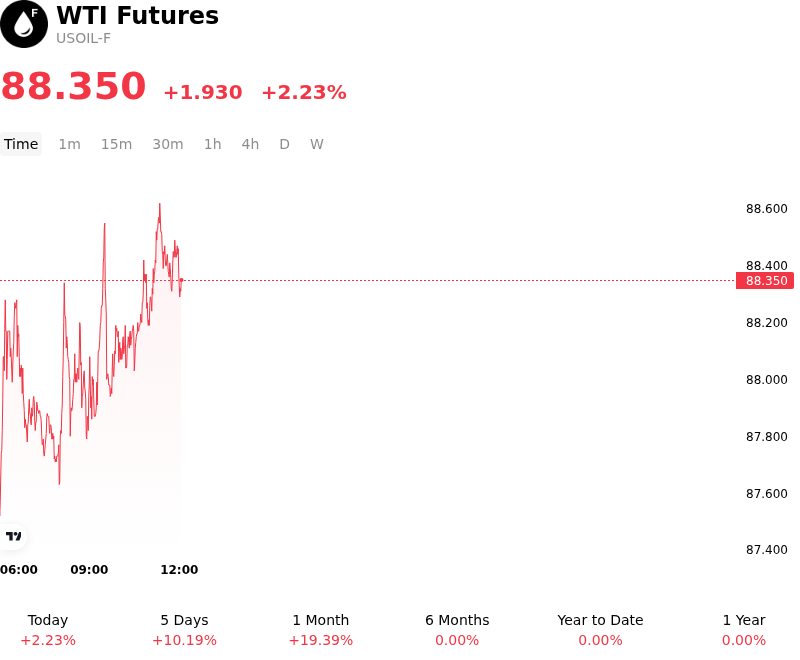The width and height of the screenshot is (800, 660).
Task: Click the red 88.350 price label
Action: 765,281
